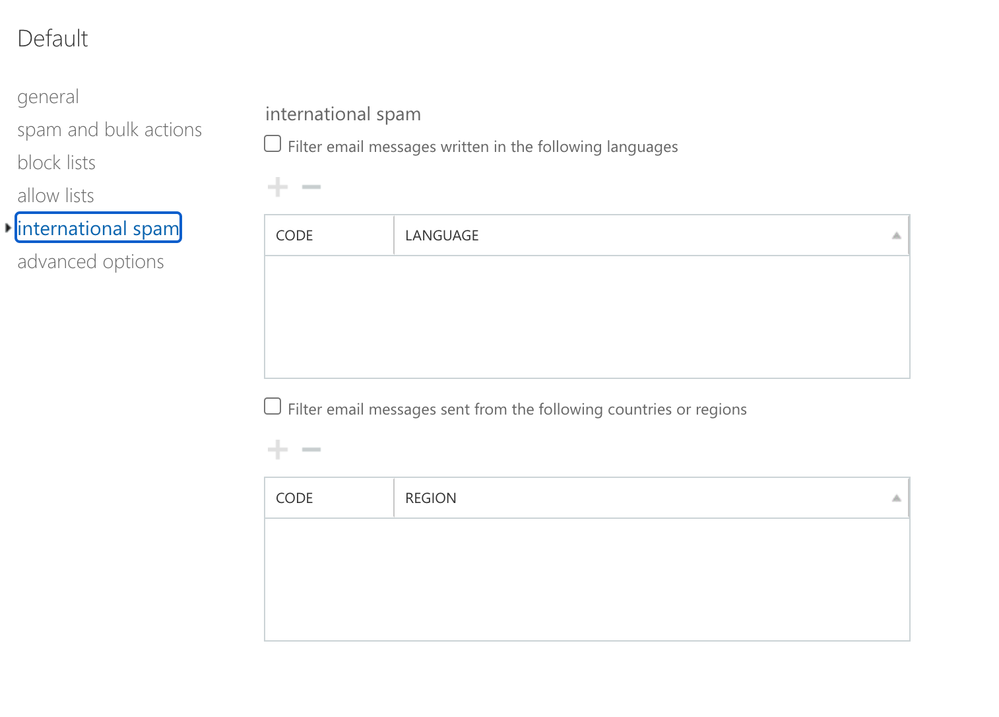Click the REGION column sort arrow
The width and height of the screenshot is (999, 717).
pos(896,498)
